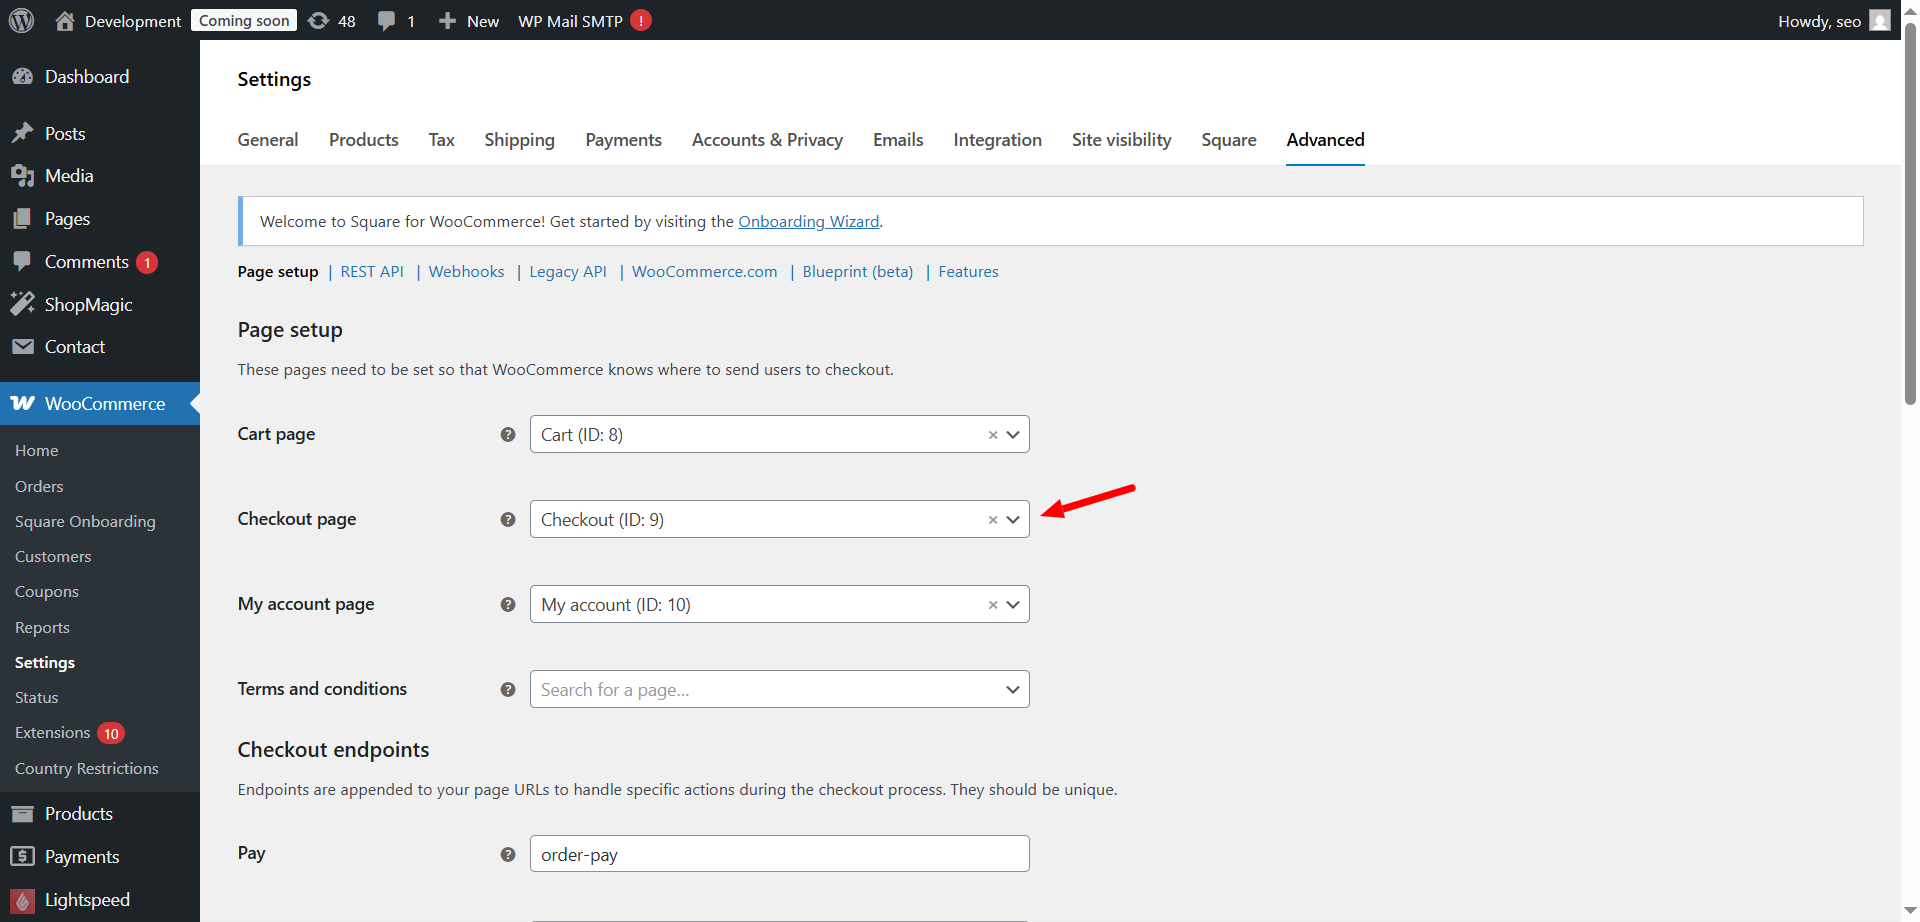Open Square Onboarding submenu item
This screenshot has width=1920, height=922.
click(x=85, y=521)
